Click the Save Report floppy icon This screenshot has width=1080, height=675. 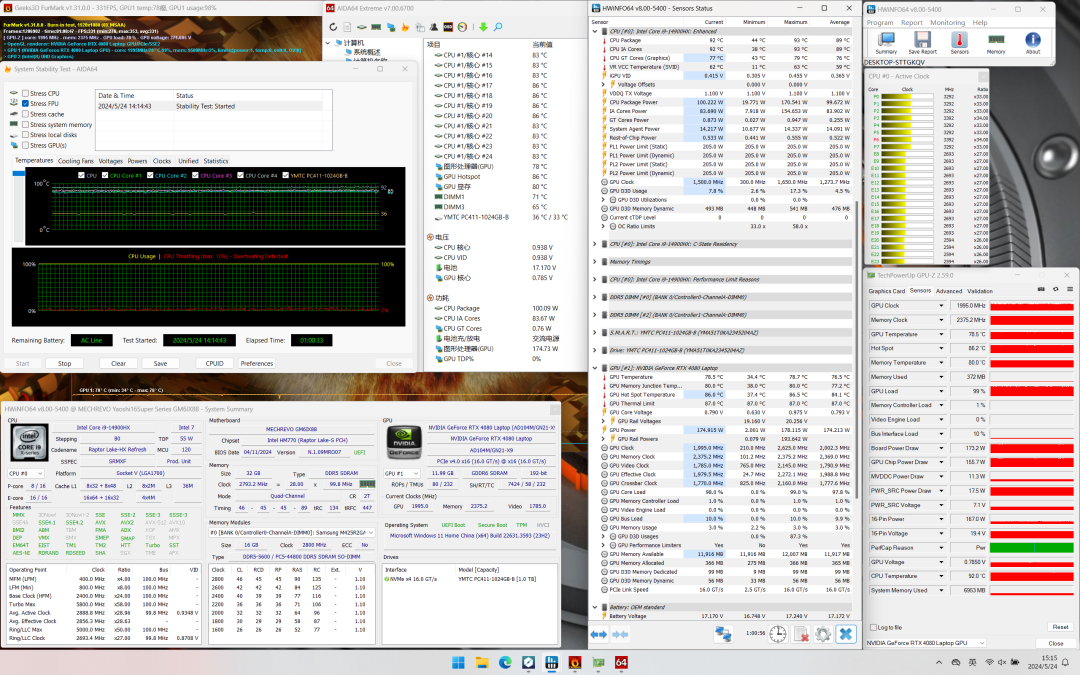[x=922, y=40]
